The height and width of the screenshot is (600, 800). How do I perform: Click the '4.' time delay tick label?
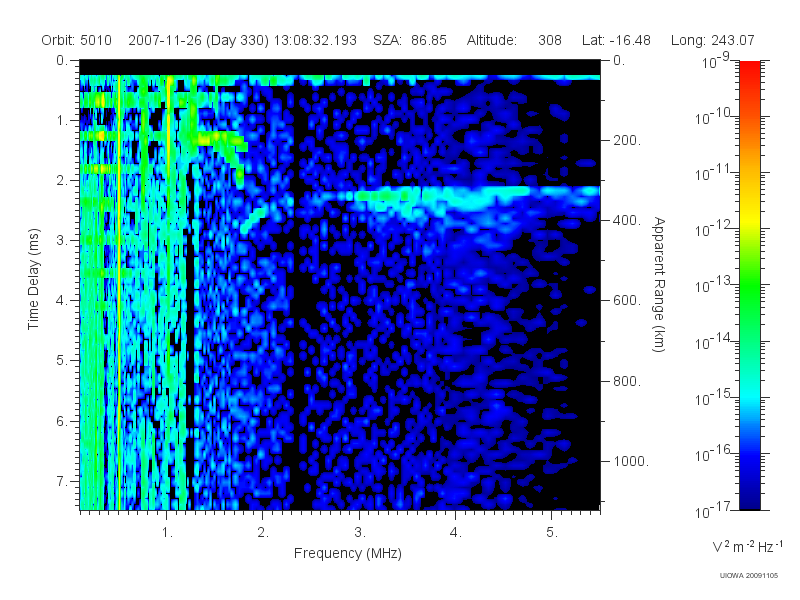click(62, 301)
